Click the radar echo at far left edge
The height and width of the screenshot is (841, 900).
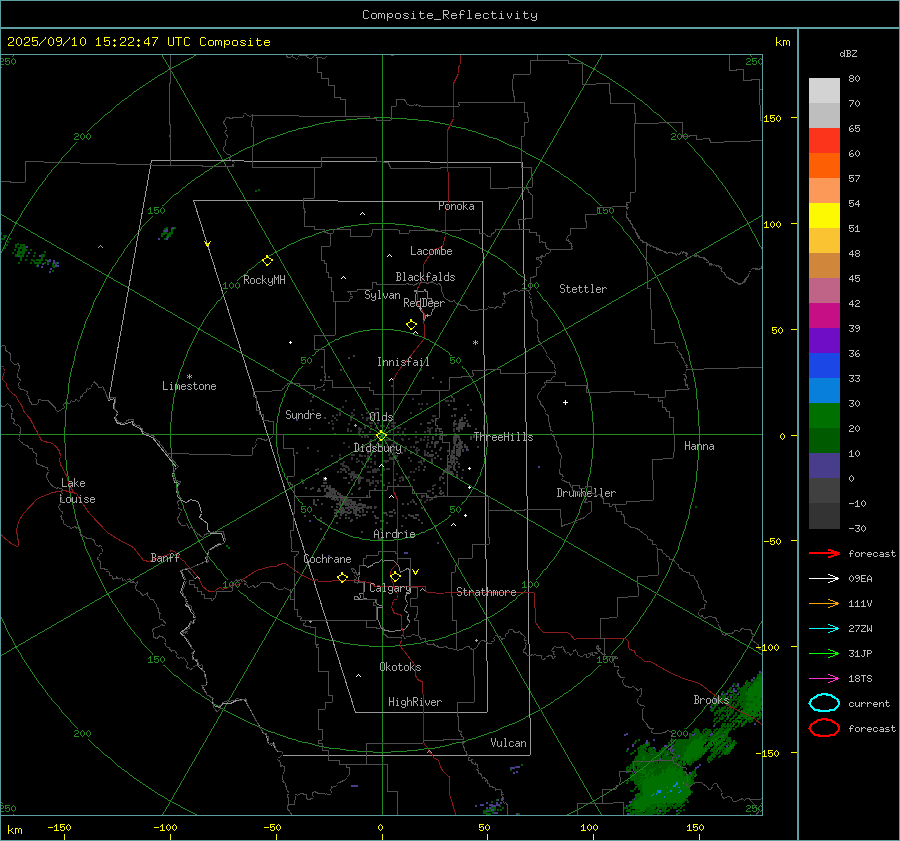click(29, 253)
